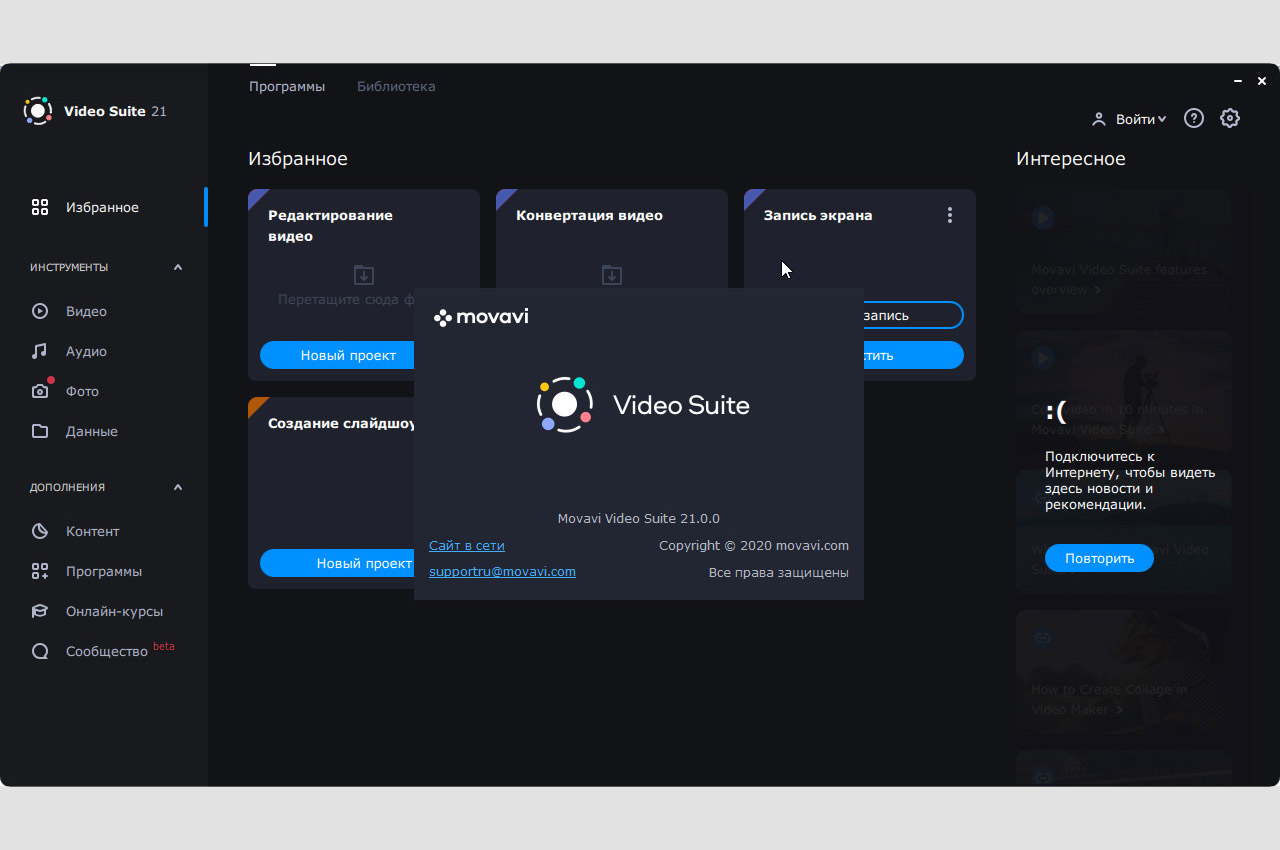
Task: Switch to the Программы tab
Action: click(x=287, y=86)
